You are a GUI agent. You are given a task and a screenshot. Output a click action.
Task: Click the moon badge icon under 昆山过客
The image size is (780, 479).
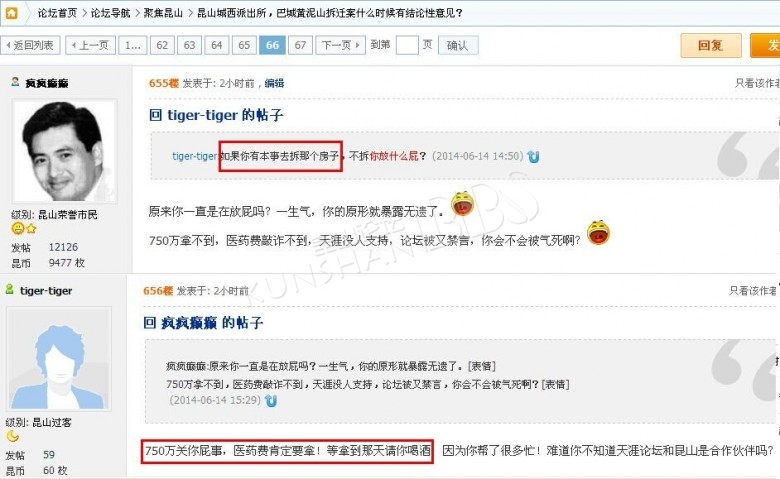(12, 436)
